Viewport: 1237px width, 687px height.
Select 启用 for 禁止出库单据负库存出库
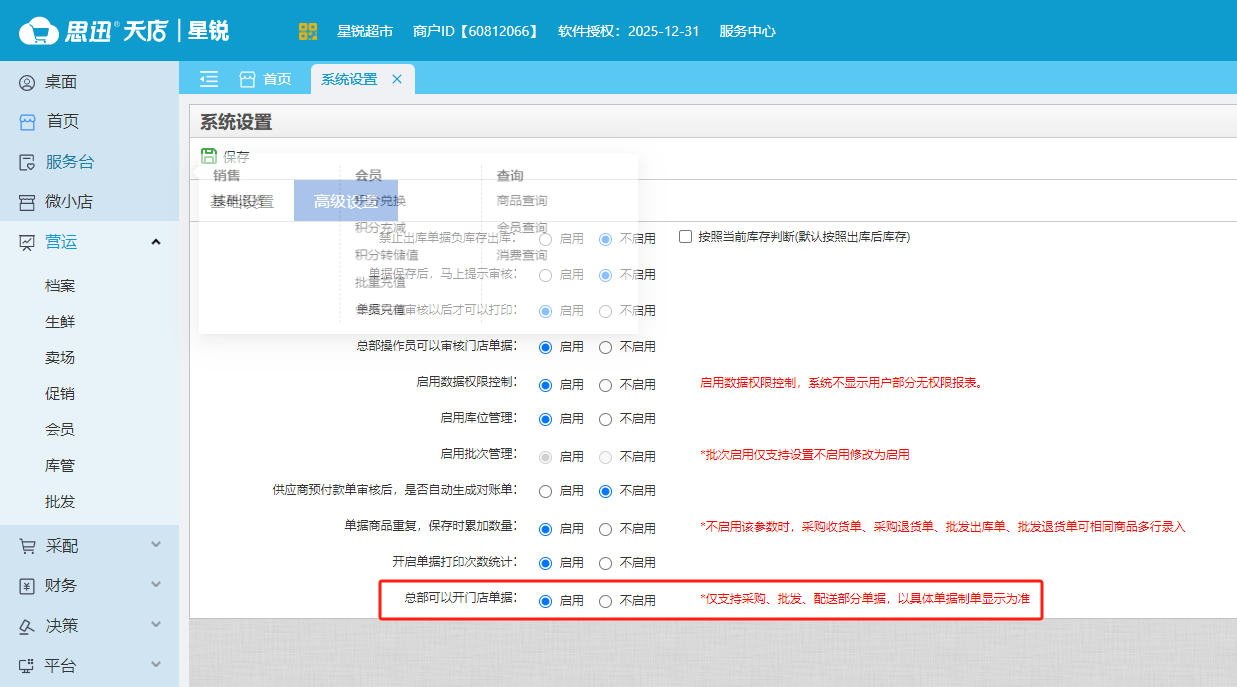[x=545, y=239]
